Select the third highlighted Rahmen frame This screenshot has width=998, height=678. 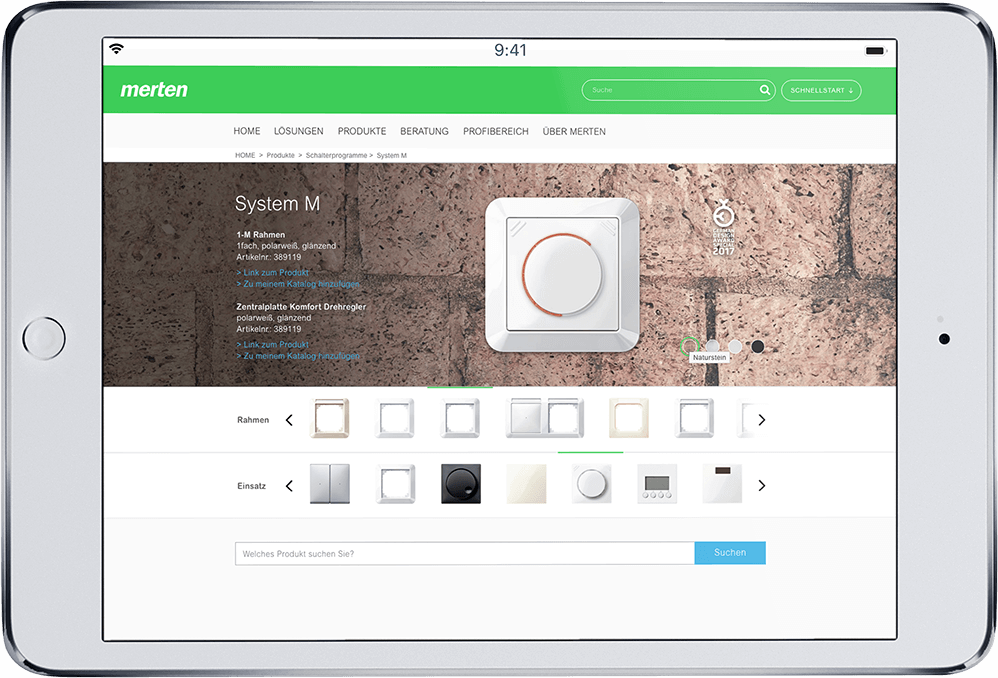[460, 418]
